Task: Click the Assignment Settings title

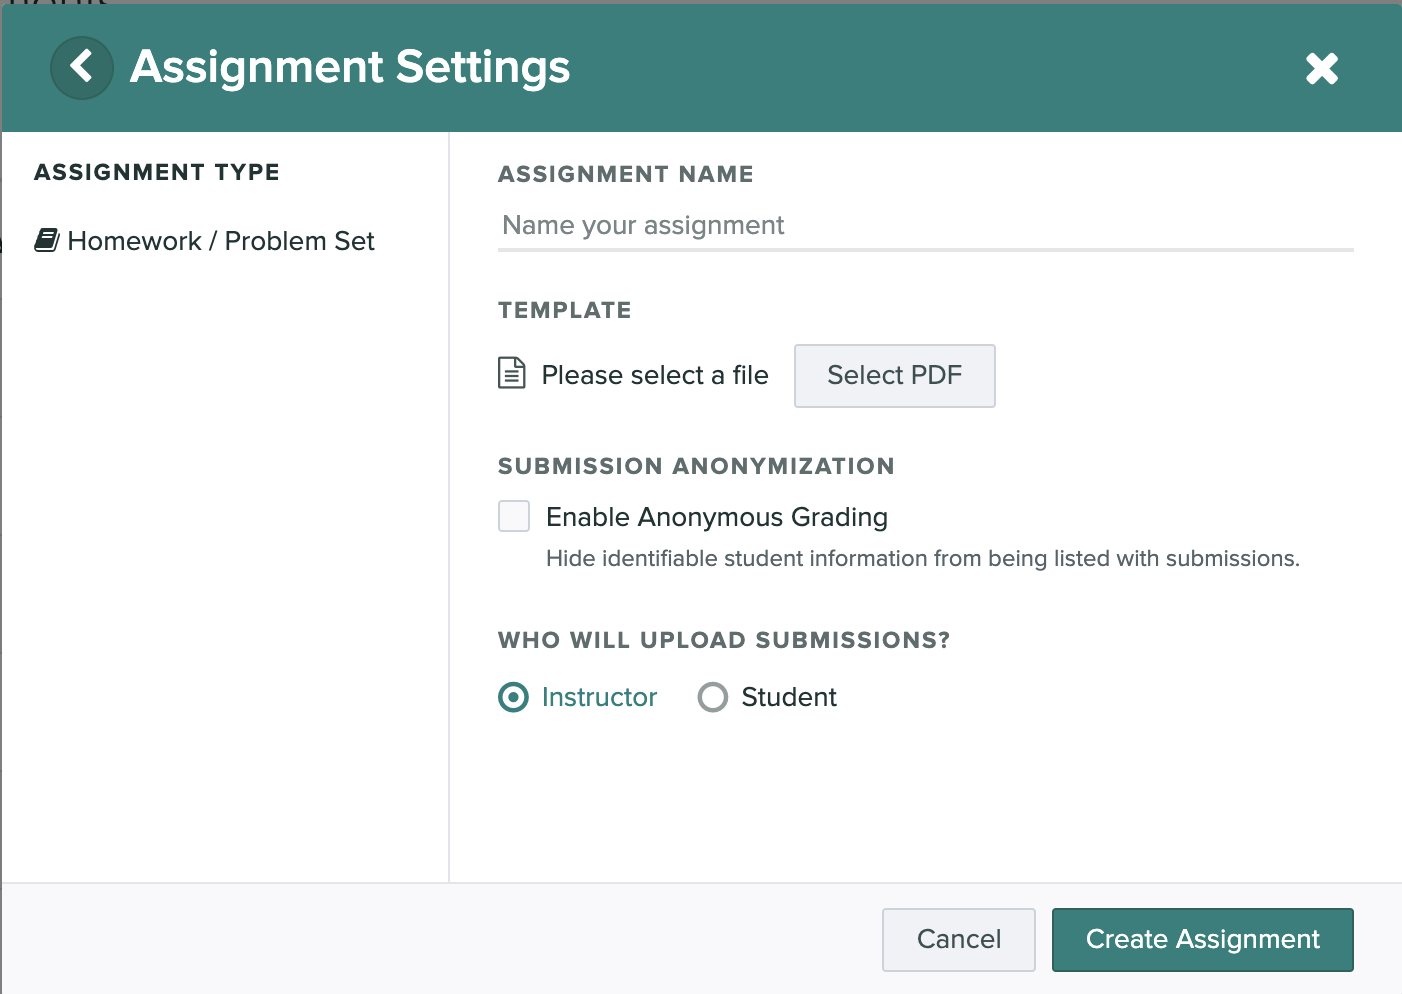Action: coord(350,67)
